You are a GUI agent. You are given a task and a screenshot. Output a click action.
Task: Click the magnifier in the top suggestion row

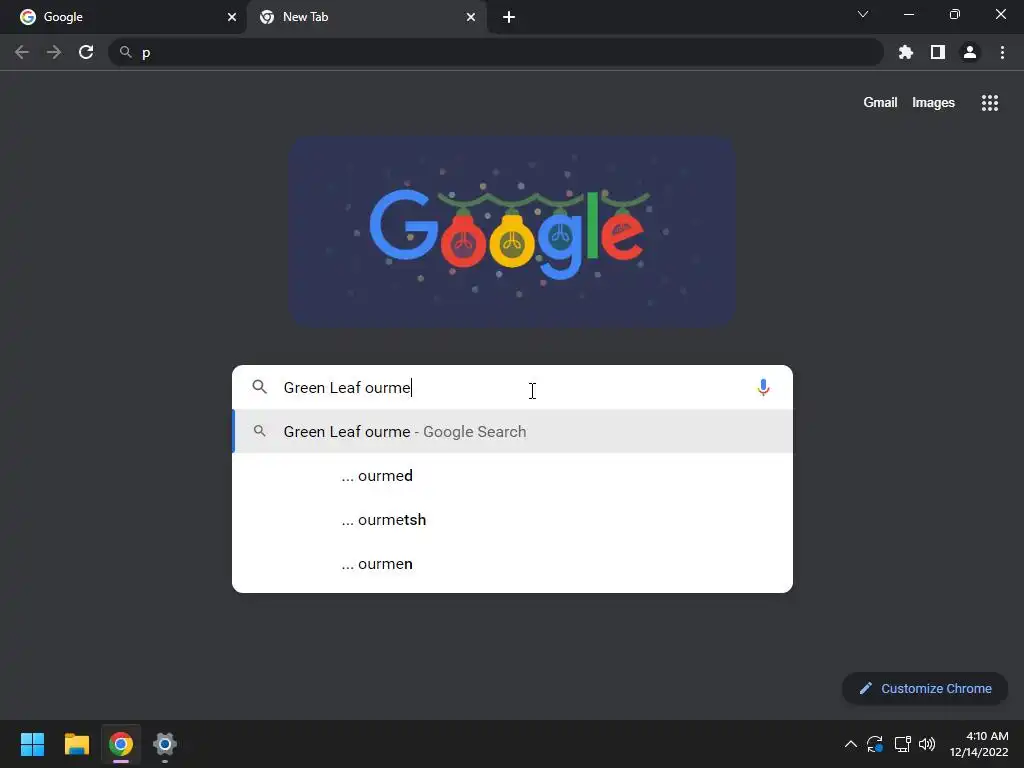pyautogui.click(x=259, y=432)
